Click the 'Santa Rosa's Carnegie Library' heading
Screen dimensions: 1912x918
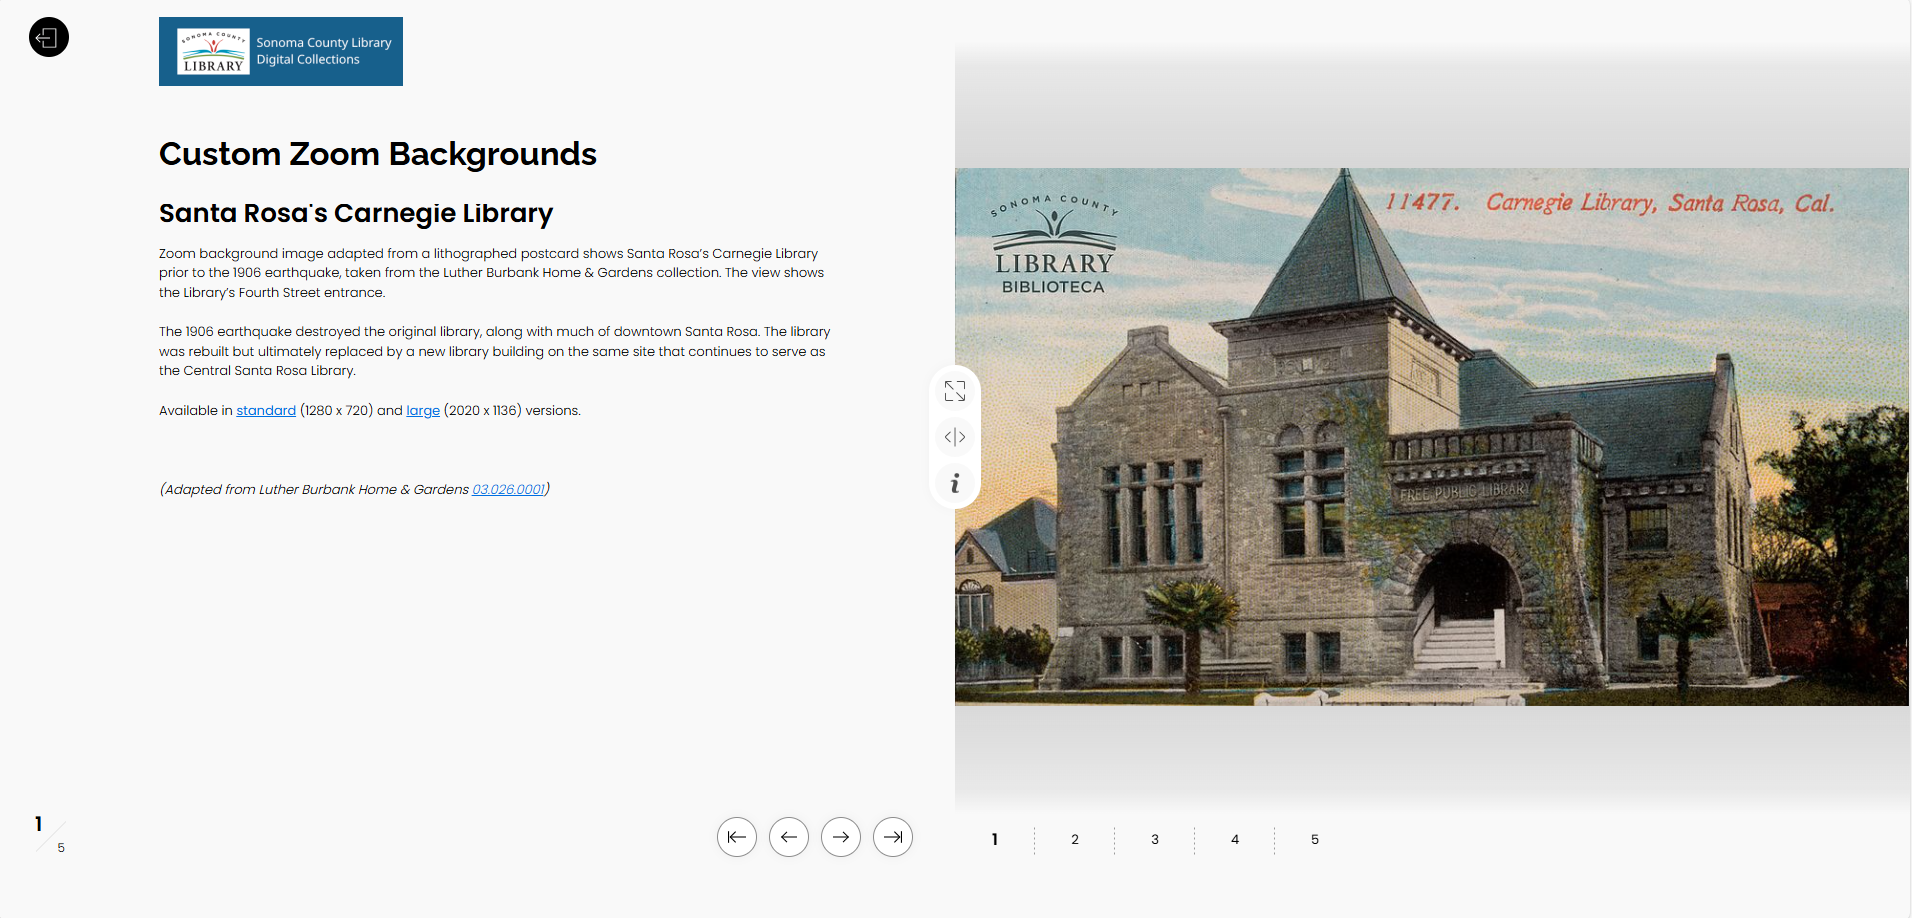(x=356, y=213)
